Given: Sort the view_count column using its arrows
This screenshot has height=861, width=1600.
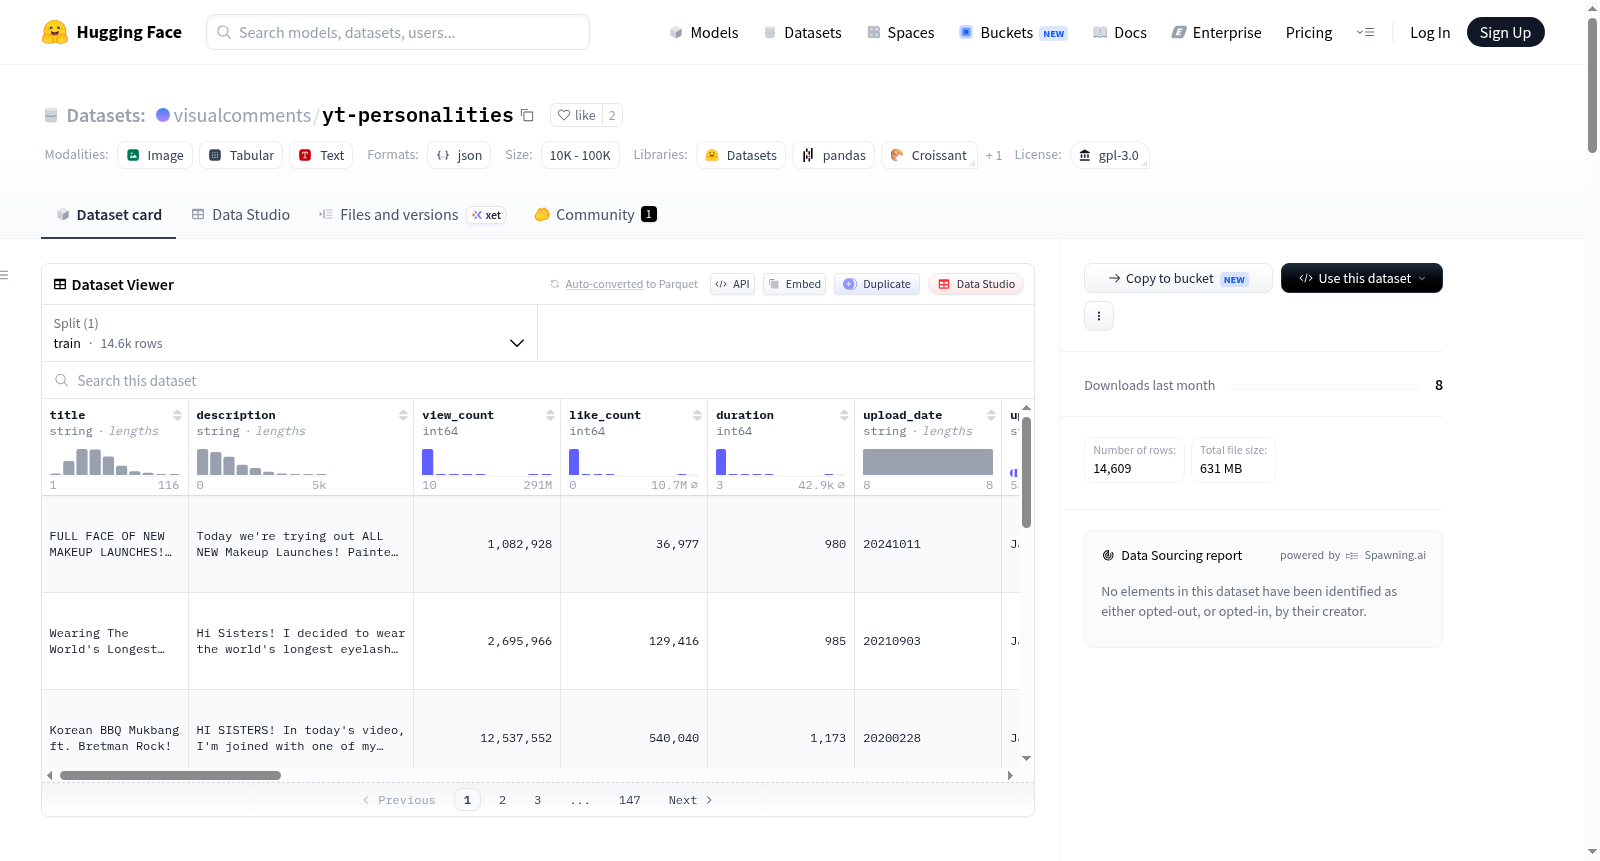Looking at the screenshot, I should coord(550,415).
